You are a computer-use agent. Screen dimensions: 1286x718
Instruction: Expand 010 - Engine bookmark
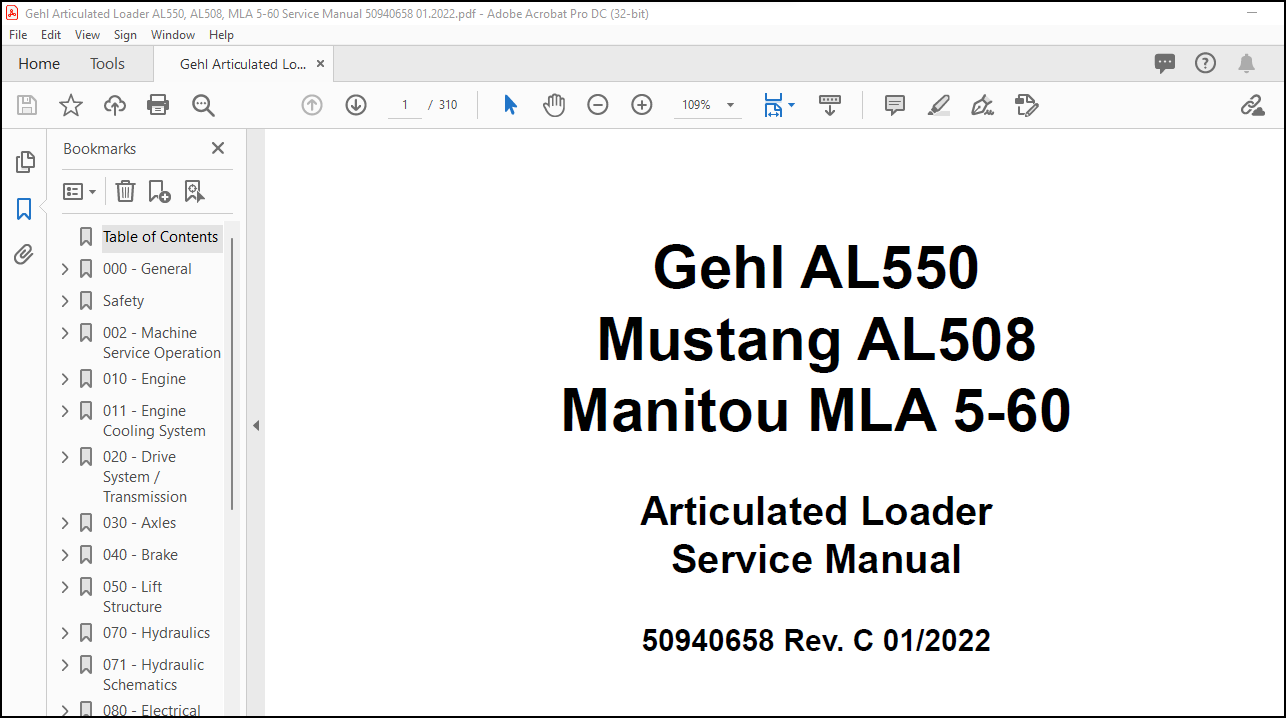coord(65,379)
